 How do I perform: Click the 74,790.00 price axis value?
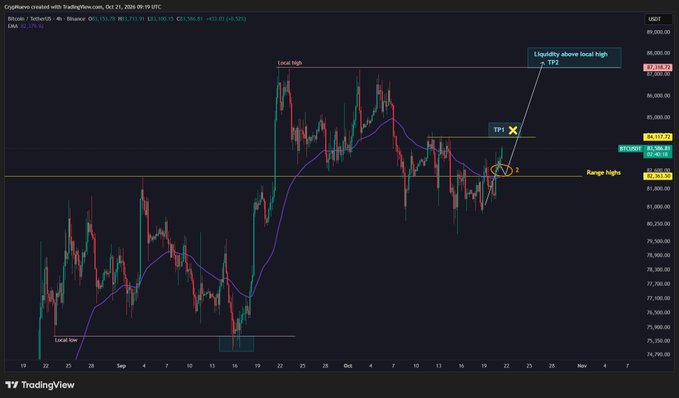coord(658,354)
